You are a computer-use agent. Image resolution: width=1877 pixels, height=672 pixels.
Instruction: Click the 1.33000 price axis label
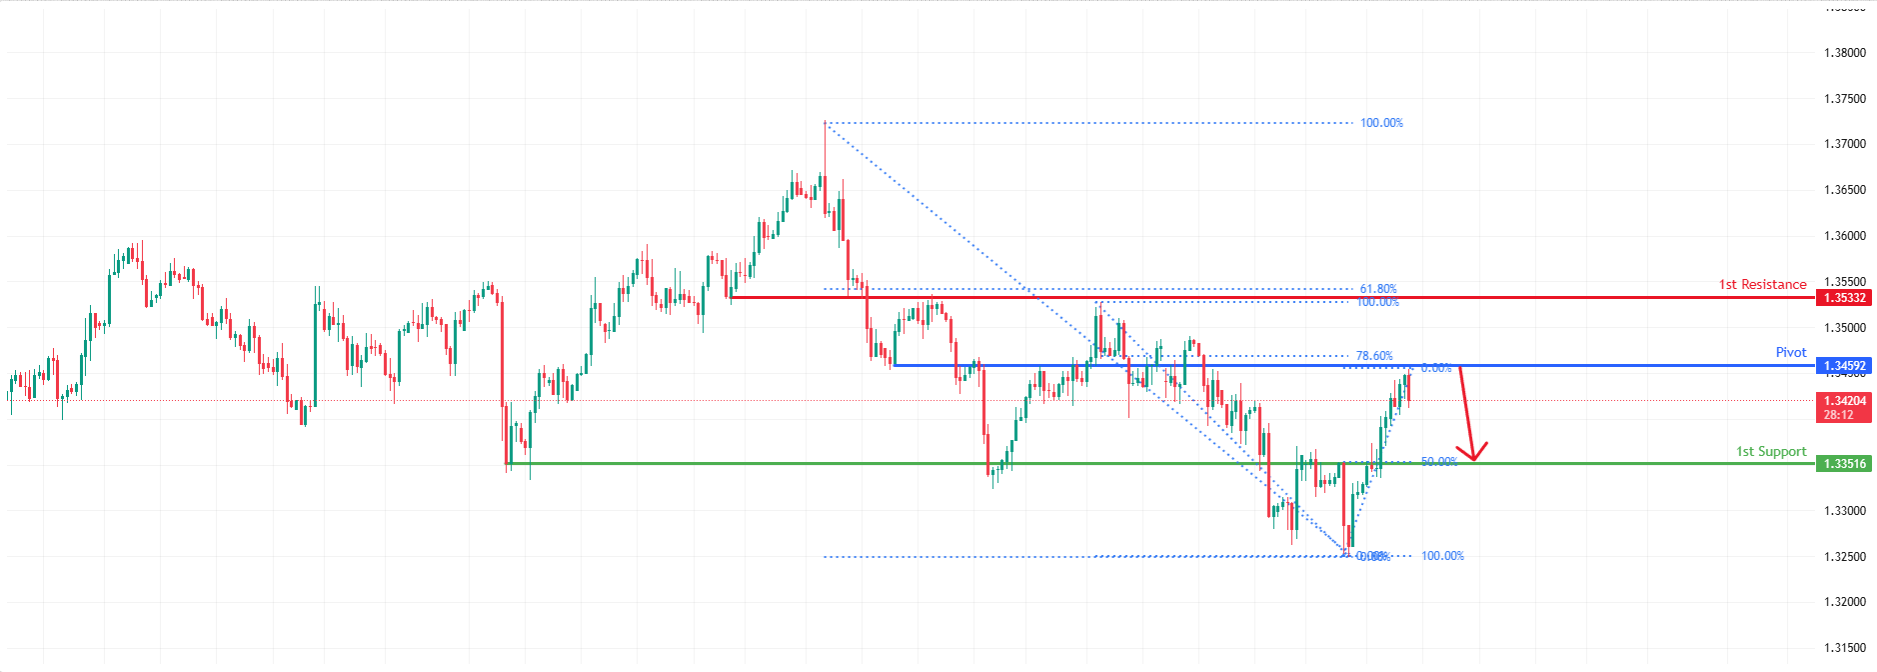coord(1844,511)
